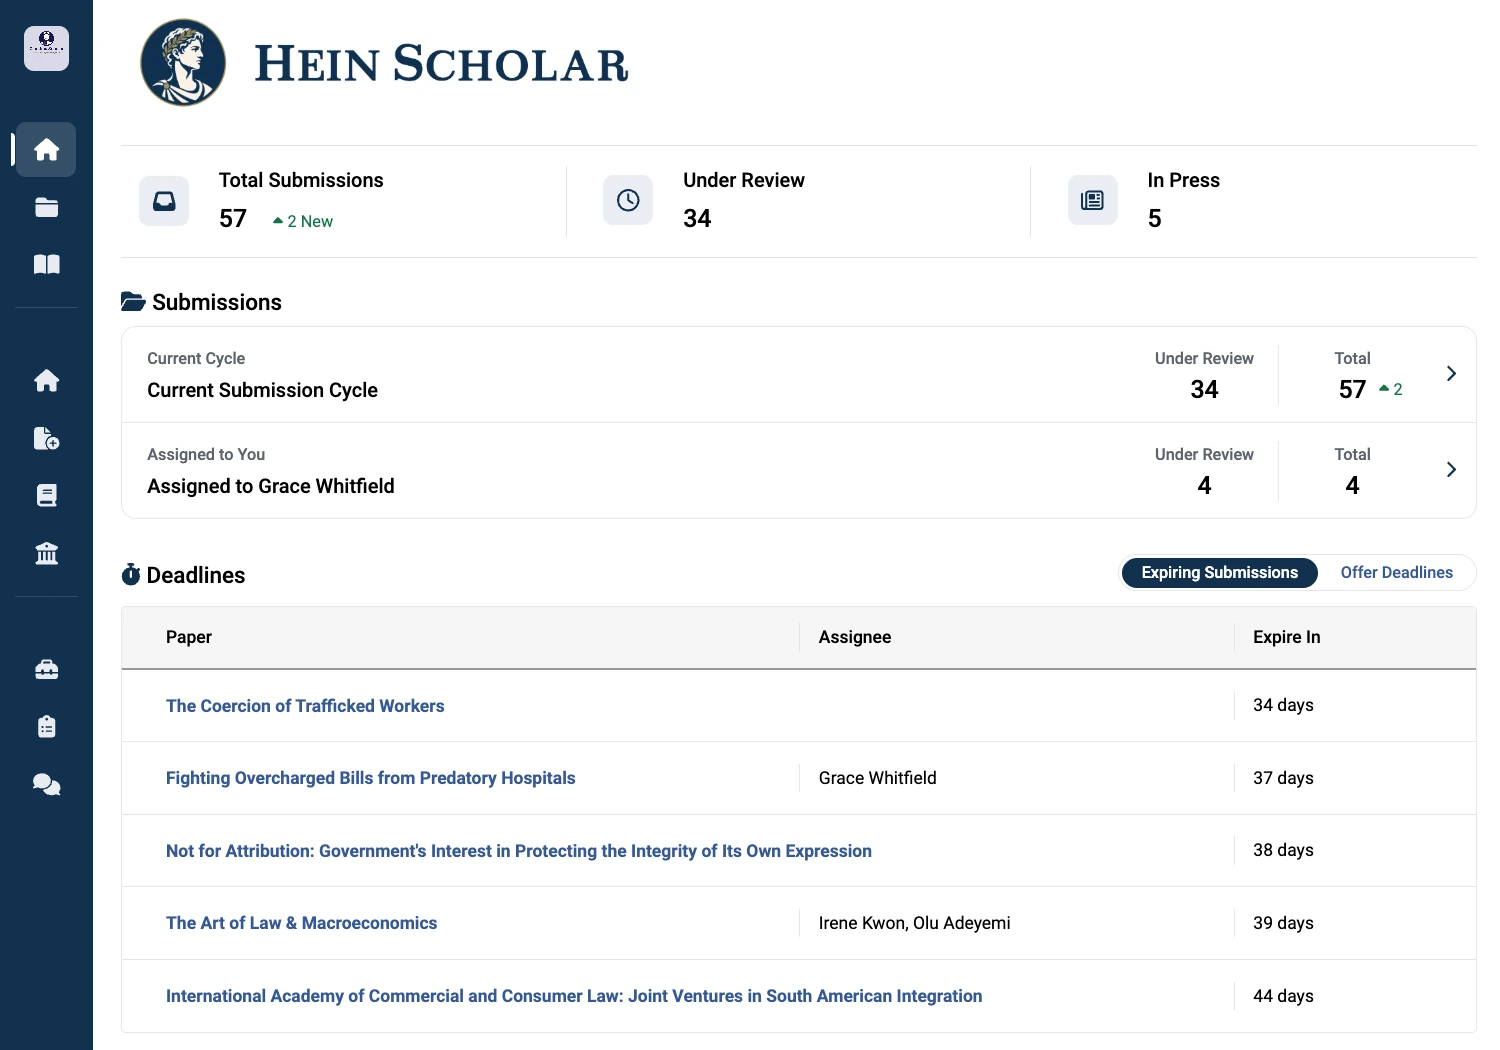Click the add-document icon with plus sign
The width and height of the screenshot is (1500, 1050).
pyautogui.click(x=46, y=438)
